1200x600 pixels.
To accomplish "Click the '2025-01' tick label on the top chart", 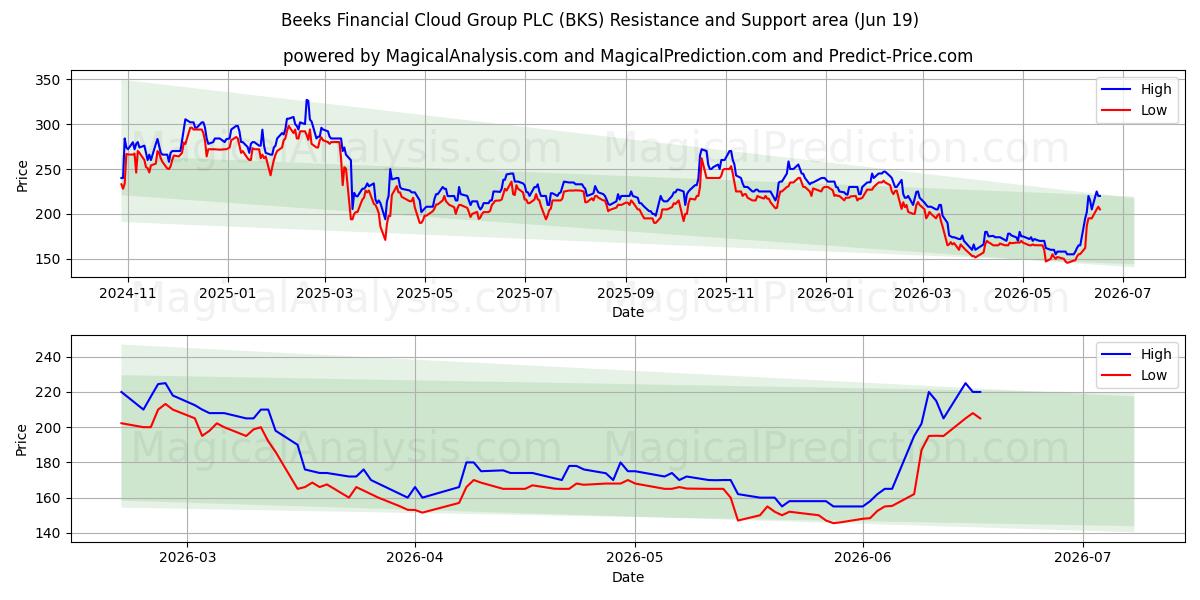I will [x=228, y=295].
